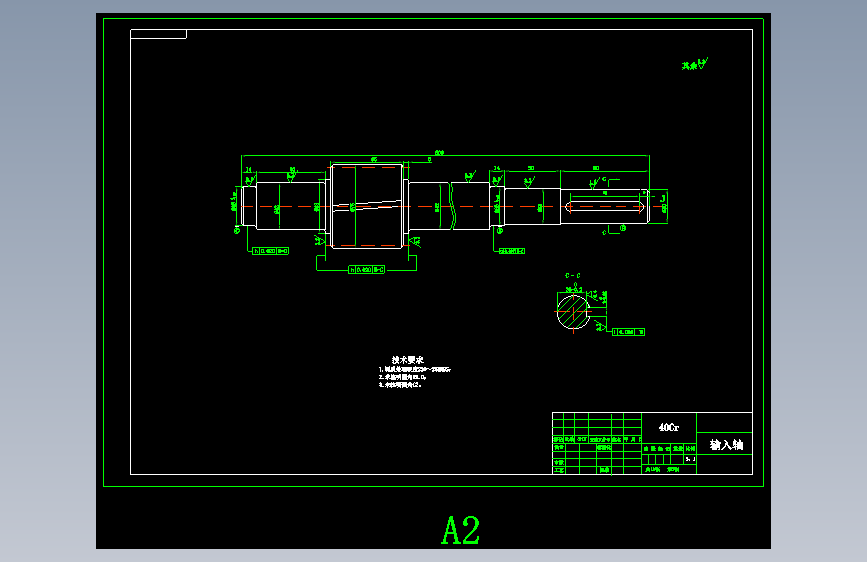The height and width of the screenshot is (562, 867).
Task: Click the third technical requirement line
Action: (x=400, y=384)
